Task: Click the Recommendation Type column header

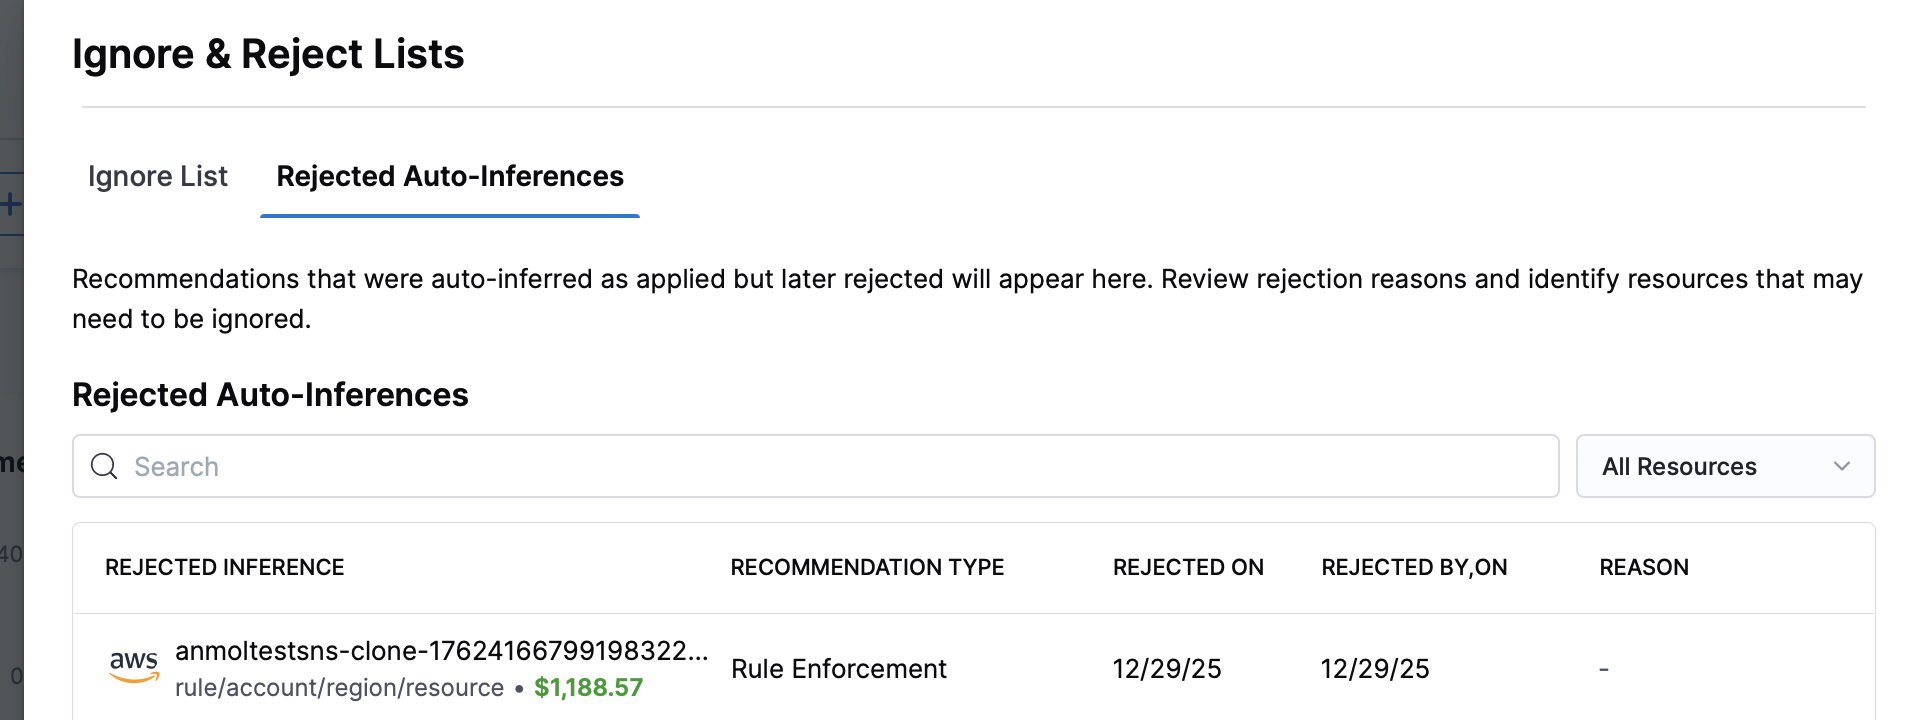Action: (x=867, y=568)
